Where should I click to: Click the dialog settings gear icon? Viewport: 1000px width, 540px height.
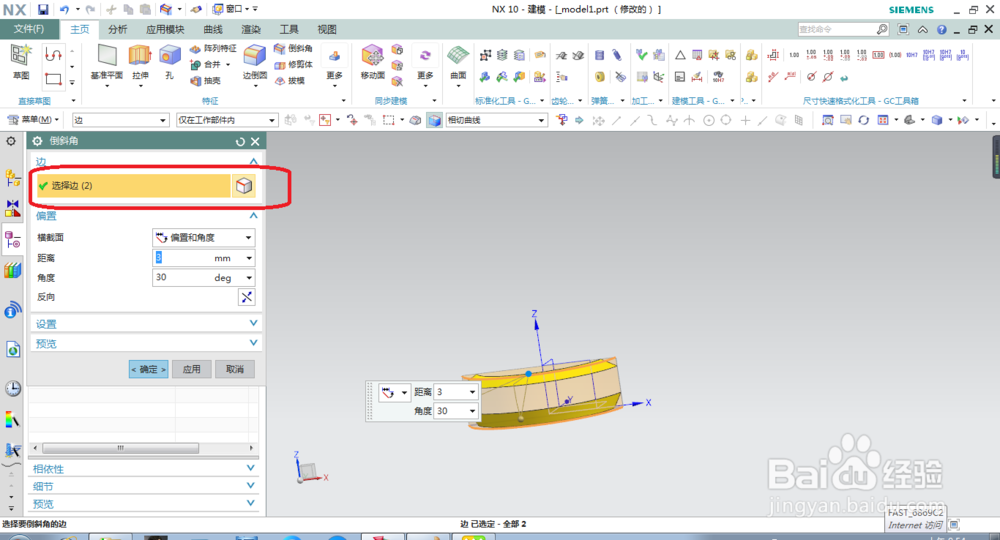[37, 141]
